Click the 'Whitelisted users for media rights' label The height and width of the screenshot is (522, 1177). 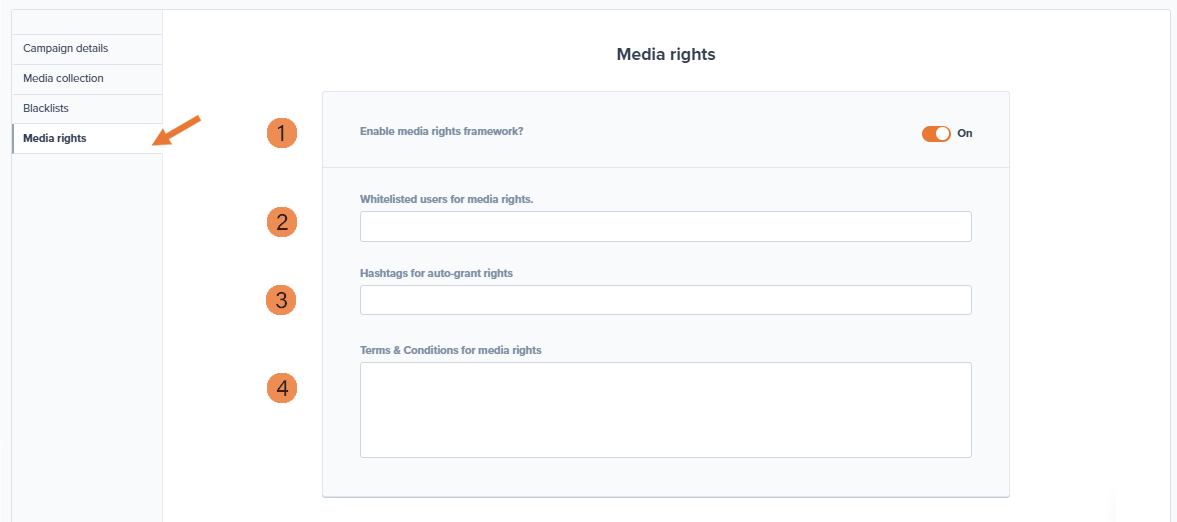[x=446, y=199]
